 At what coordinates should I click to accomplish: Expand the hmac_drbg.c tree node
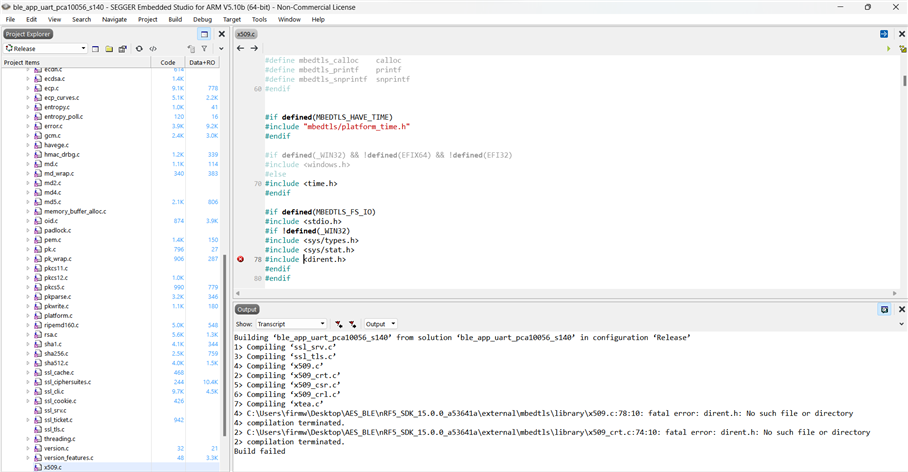(27, 155)
